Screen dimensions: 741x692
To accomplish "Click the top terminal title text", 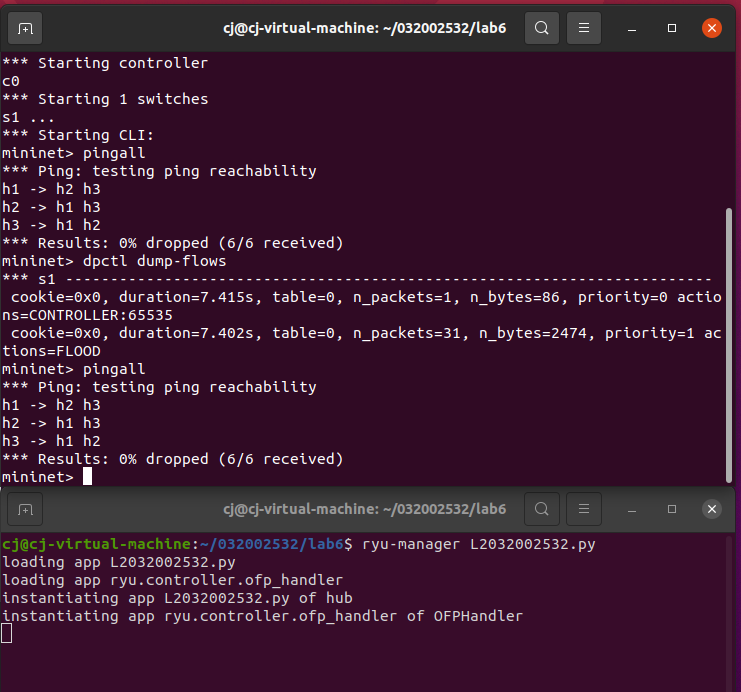I will coord(364,28).
